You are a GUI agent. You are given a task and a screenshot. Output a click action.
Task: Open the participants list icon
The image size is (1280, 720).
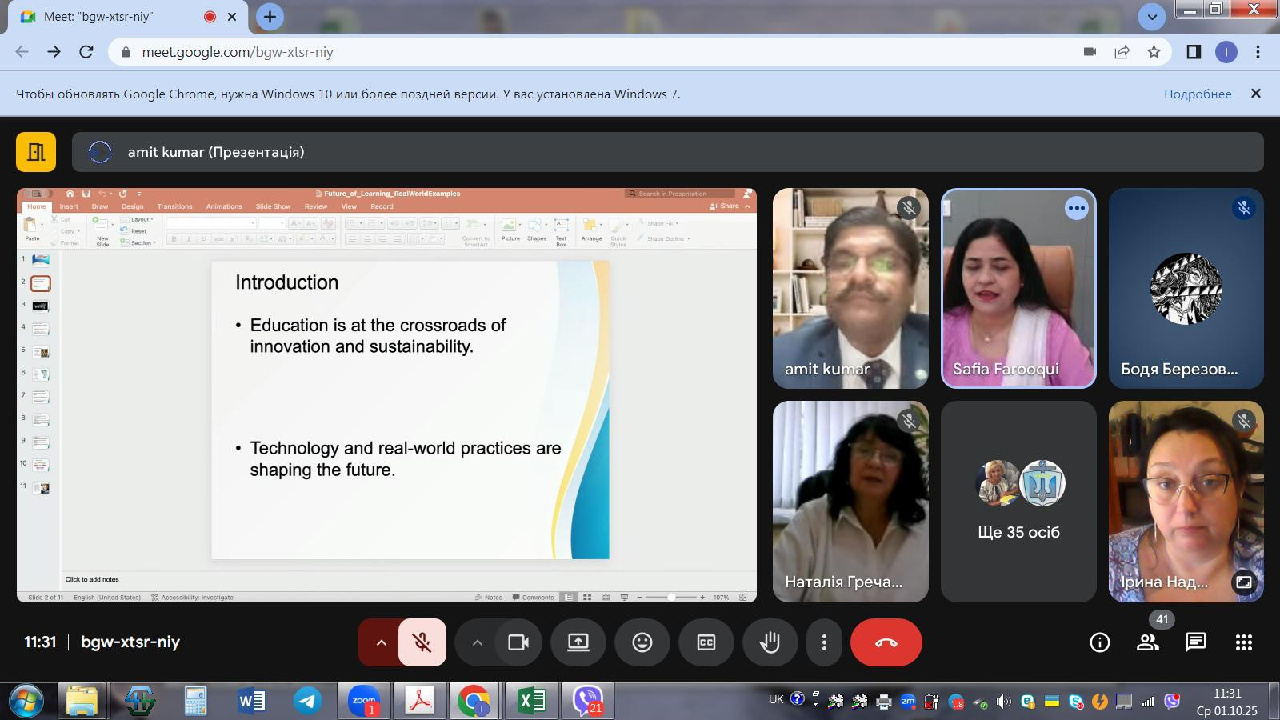(x=1148, y=643)
